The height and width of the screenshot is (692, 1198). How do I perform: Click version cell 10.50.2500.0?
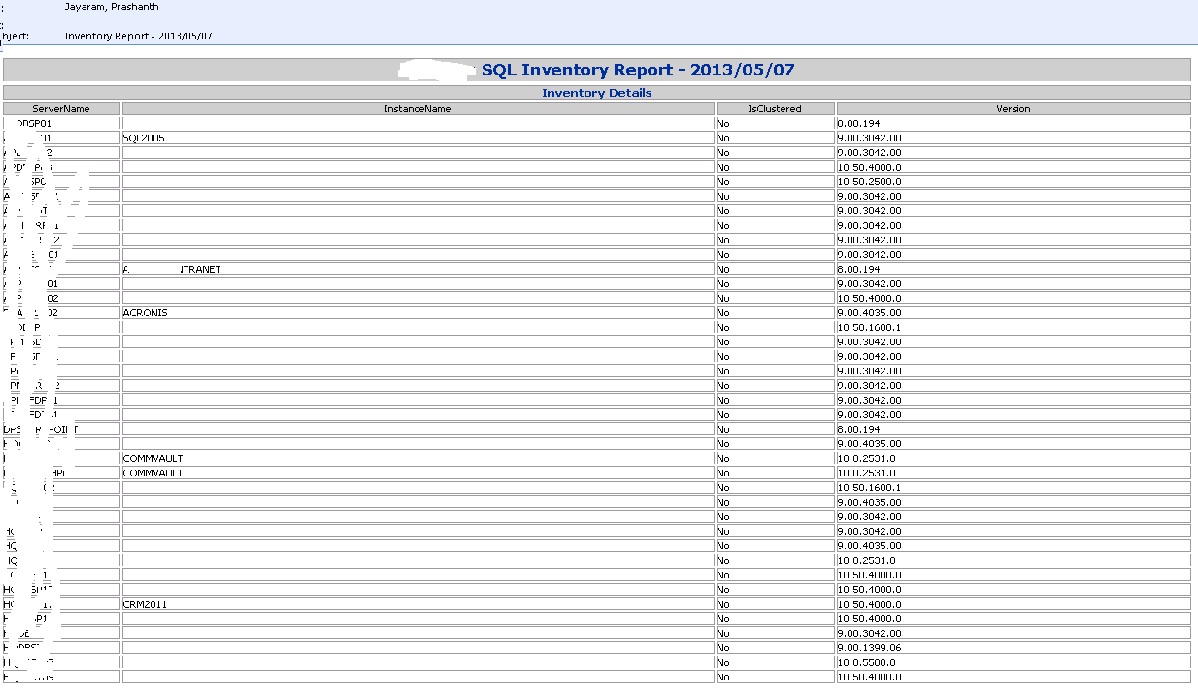(x=869, y=182)
